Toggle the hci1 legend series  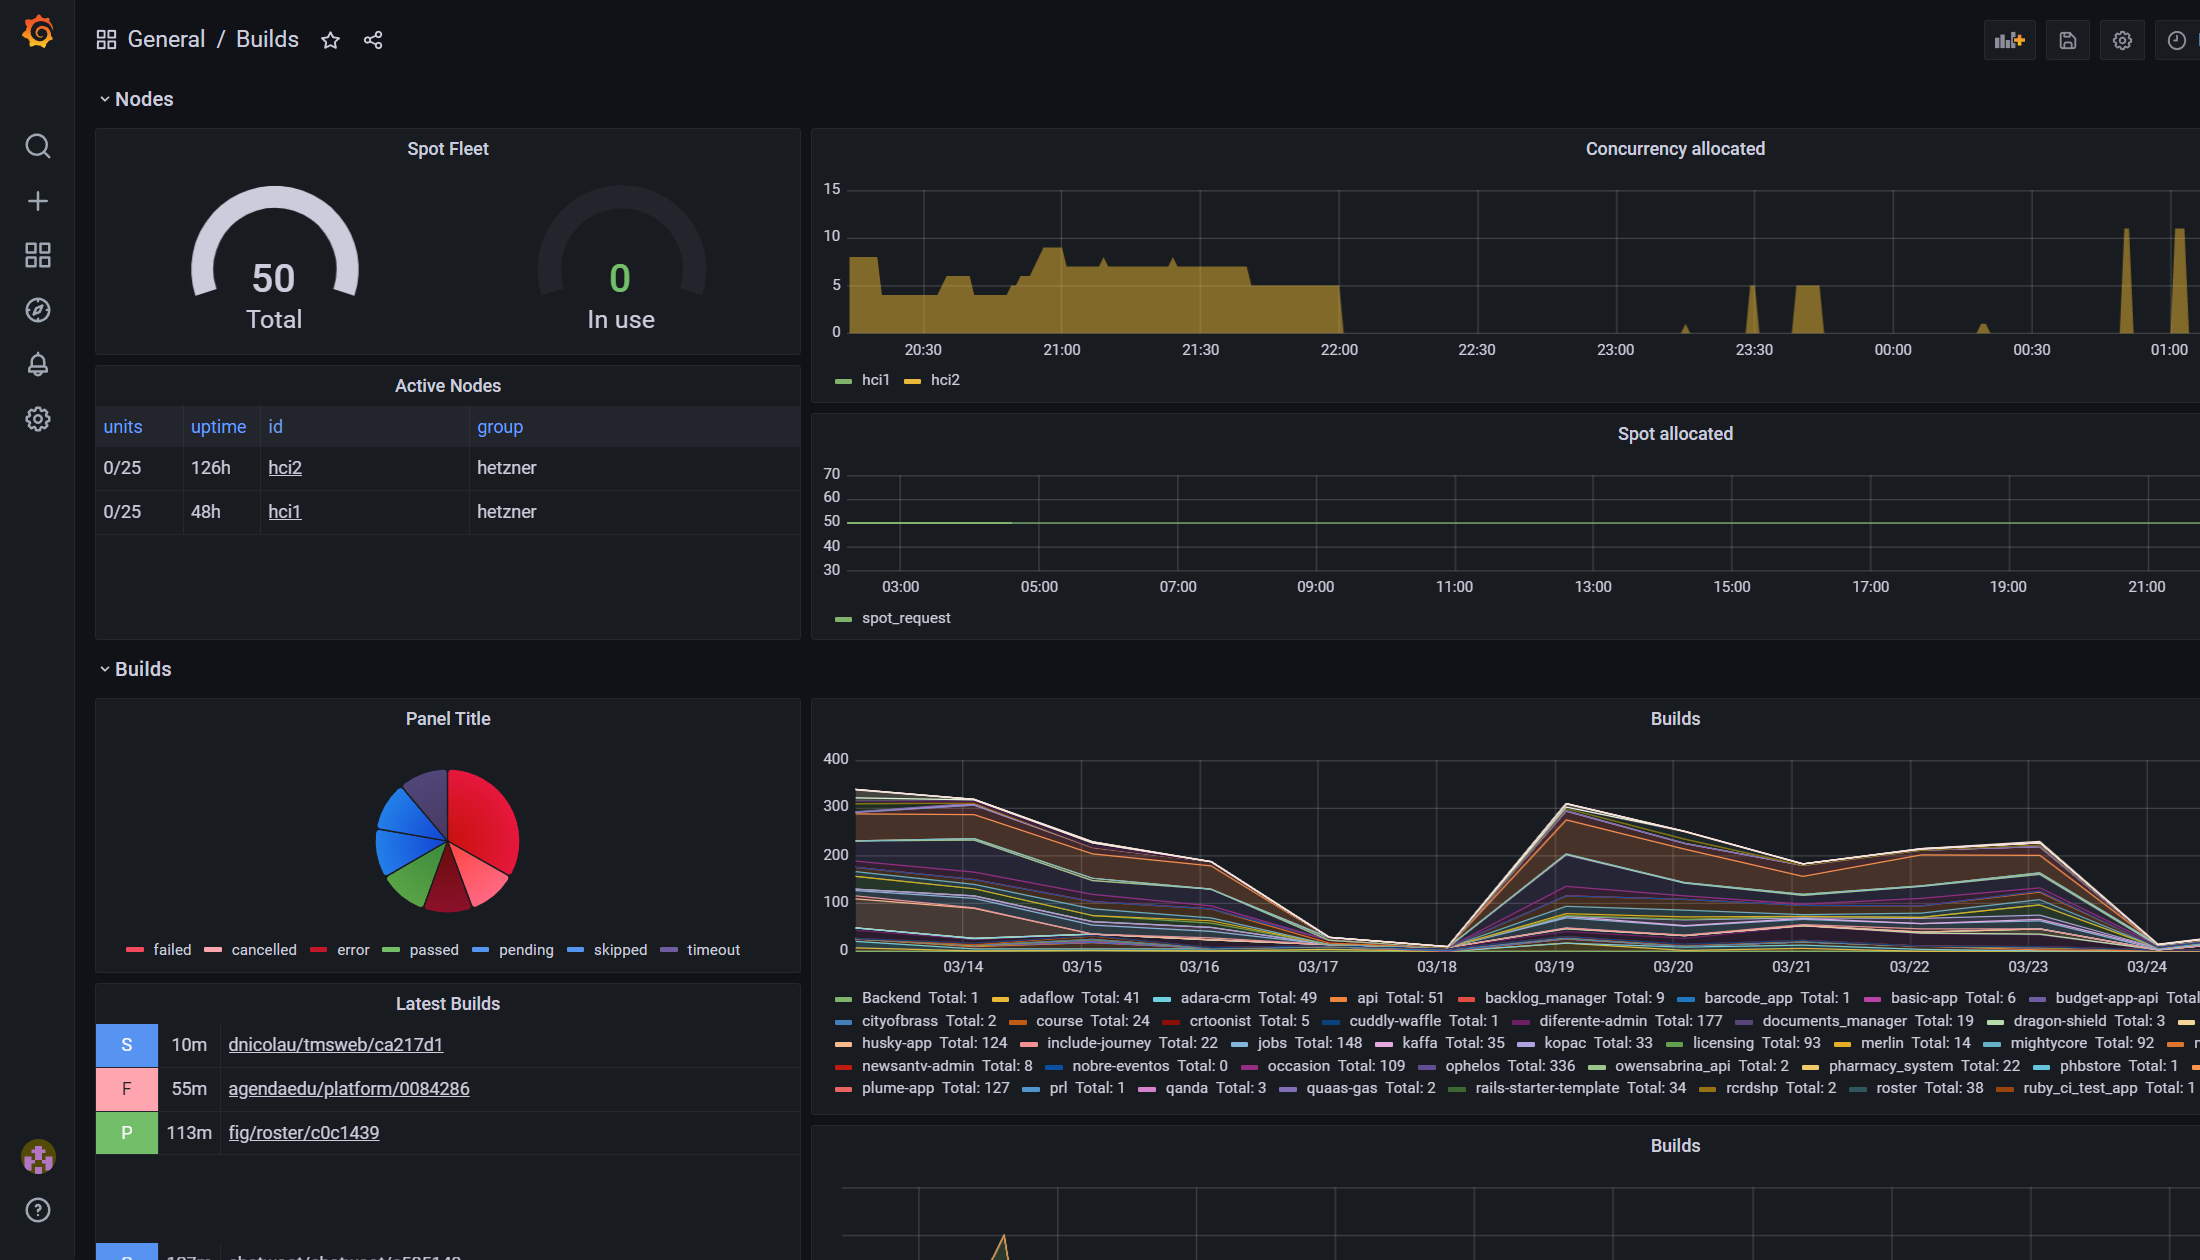(875, 380)
